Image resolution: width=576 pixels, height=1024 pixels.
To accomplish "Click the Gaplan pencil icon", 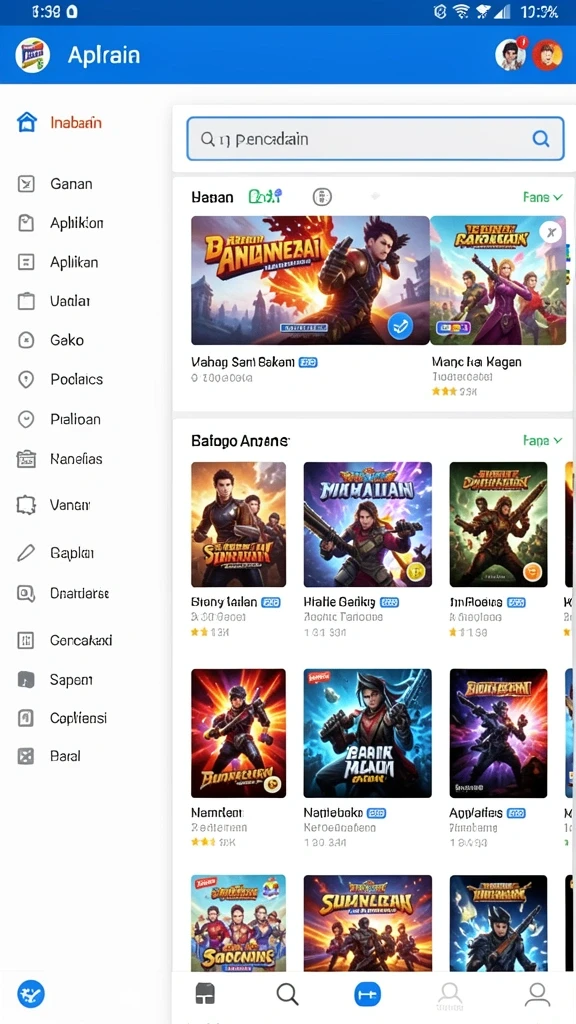I will tap(25, 553).
